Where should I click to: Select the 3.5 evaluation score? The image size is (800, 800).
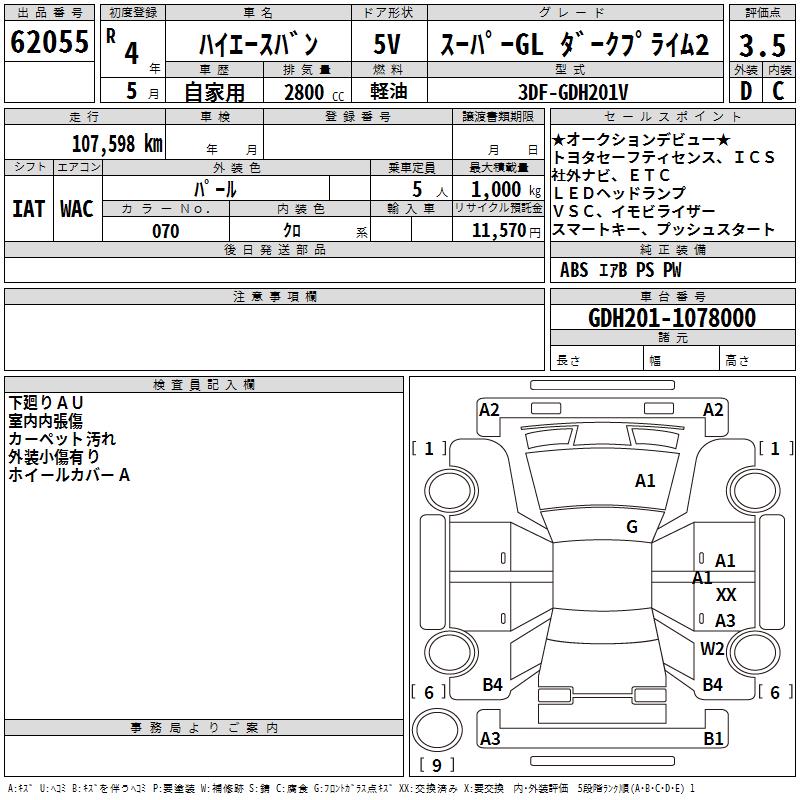762,45
